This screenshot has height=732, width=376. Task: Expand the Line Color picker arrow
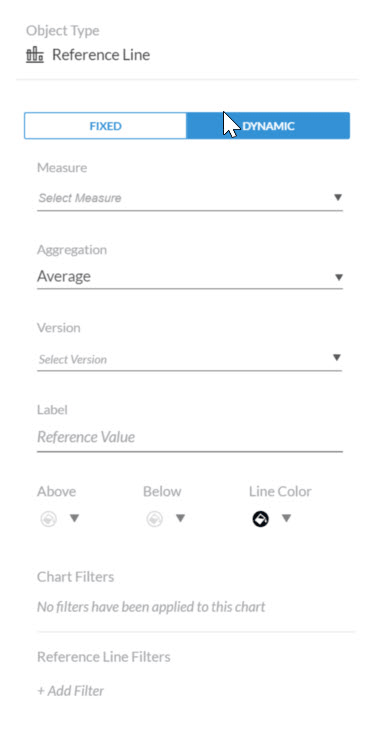pos(287,518)
